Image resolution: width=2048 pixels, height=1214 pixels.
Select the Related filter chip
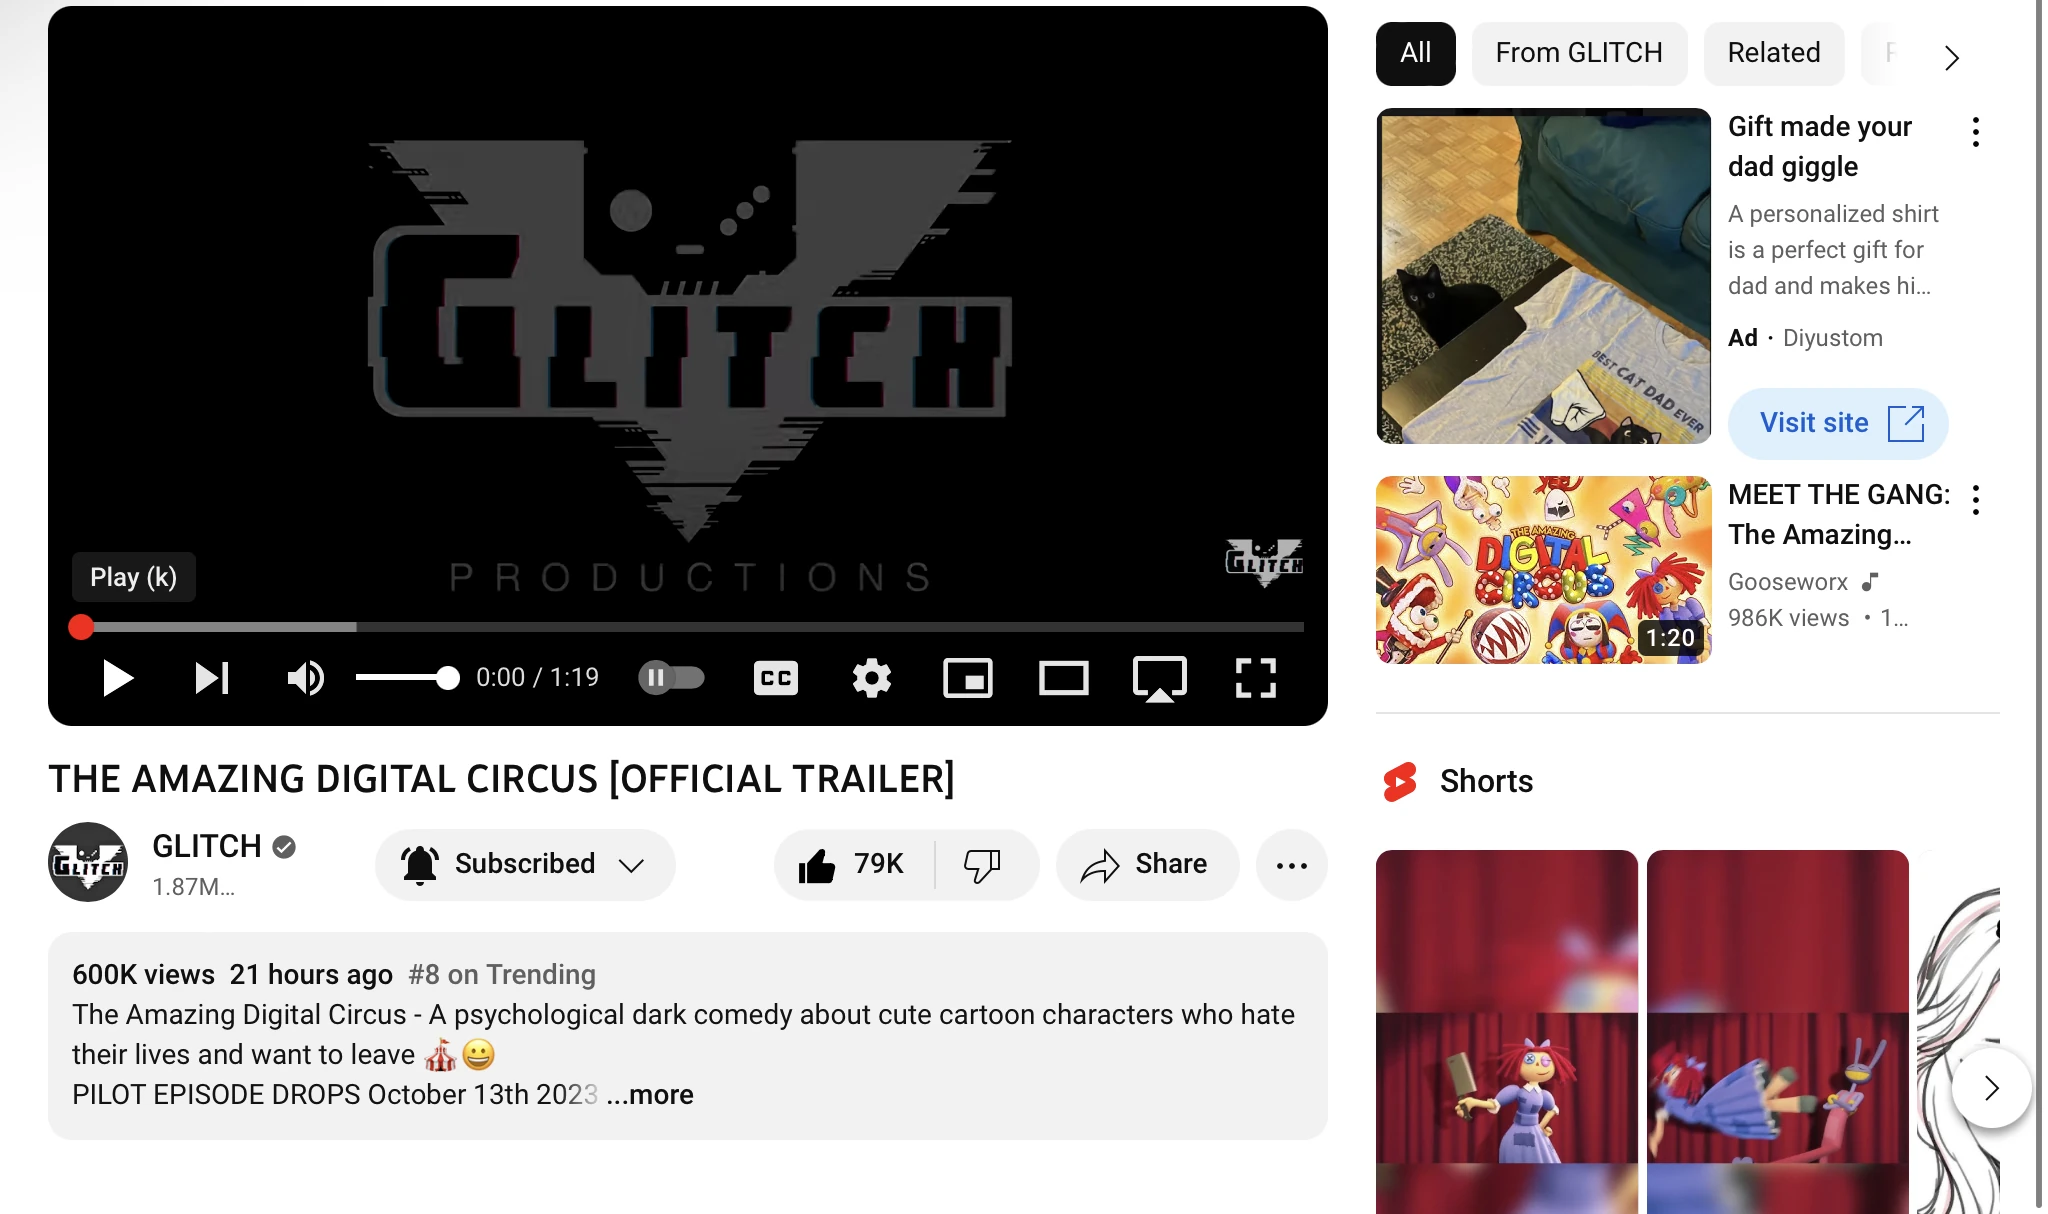(x=1774, y=53)
